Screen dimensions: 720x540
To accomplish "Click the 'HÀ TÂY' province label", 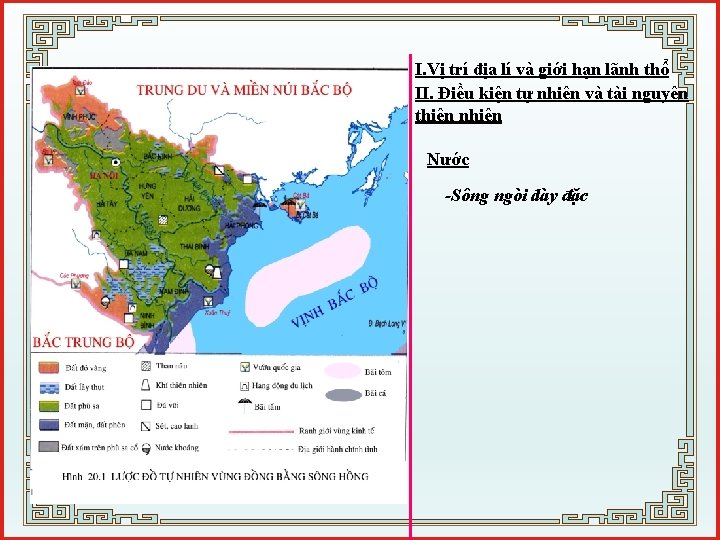I will [x=107, y=204].
